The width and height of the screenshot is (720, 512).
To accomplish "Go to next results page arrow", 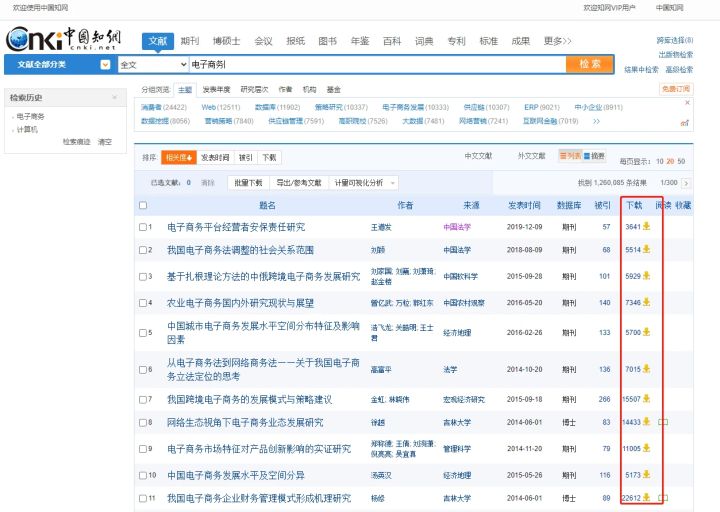I will click(686, 183).
